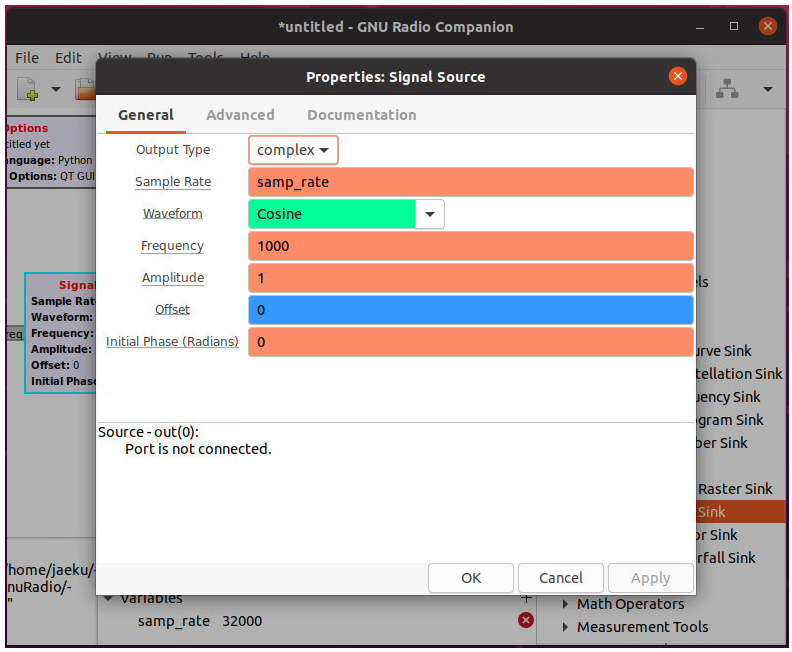Collapse the Variables section
This screenshot has height=652, width=792.
[x=108, y=599]
